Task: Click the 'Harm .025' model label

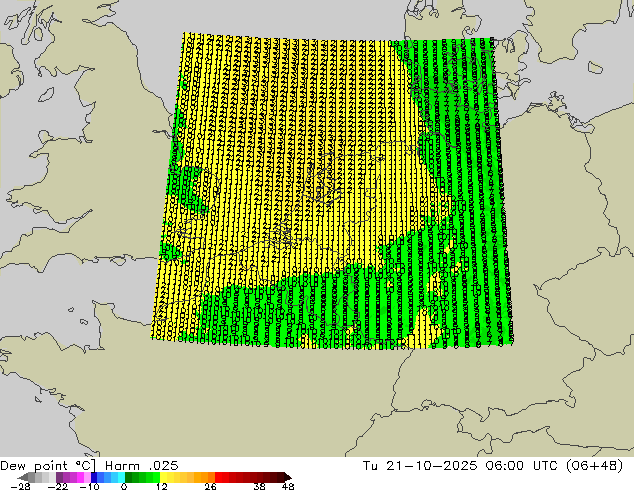Action: [x=142, y=466]
